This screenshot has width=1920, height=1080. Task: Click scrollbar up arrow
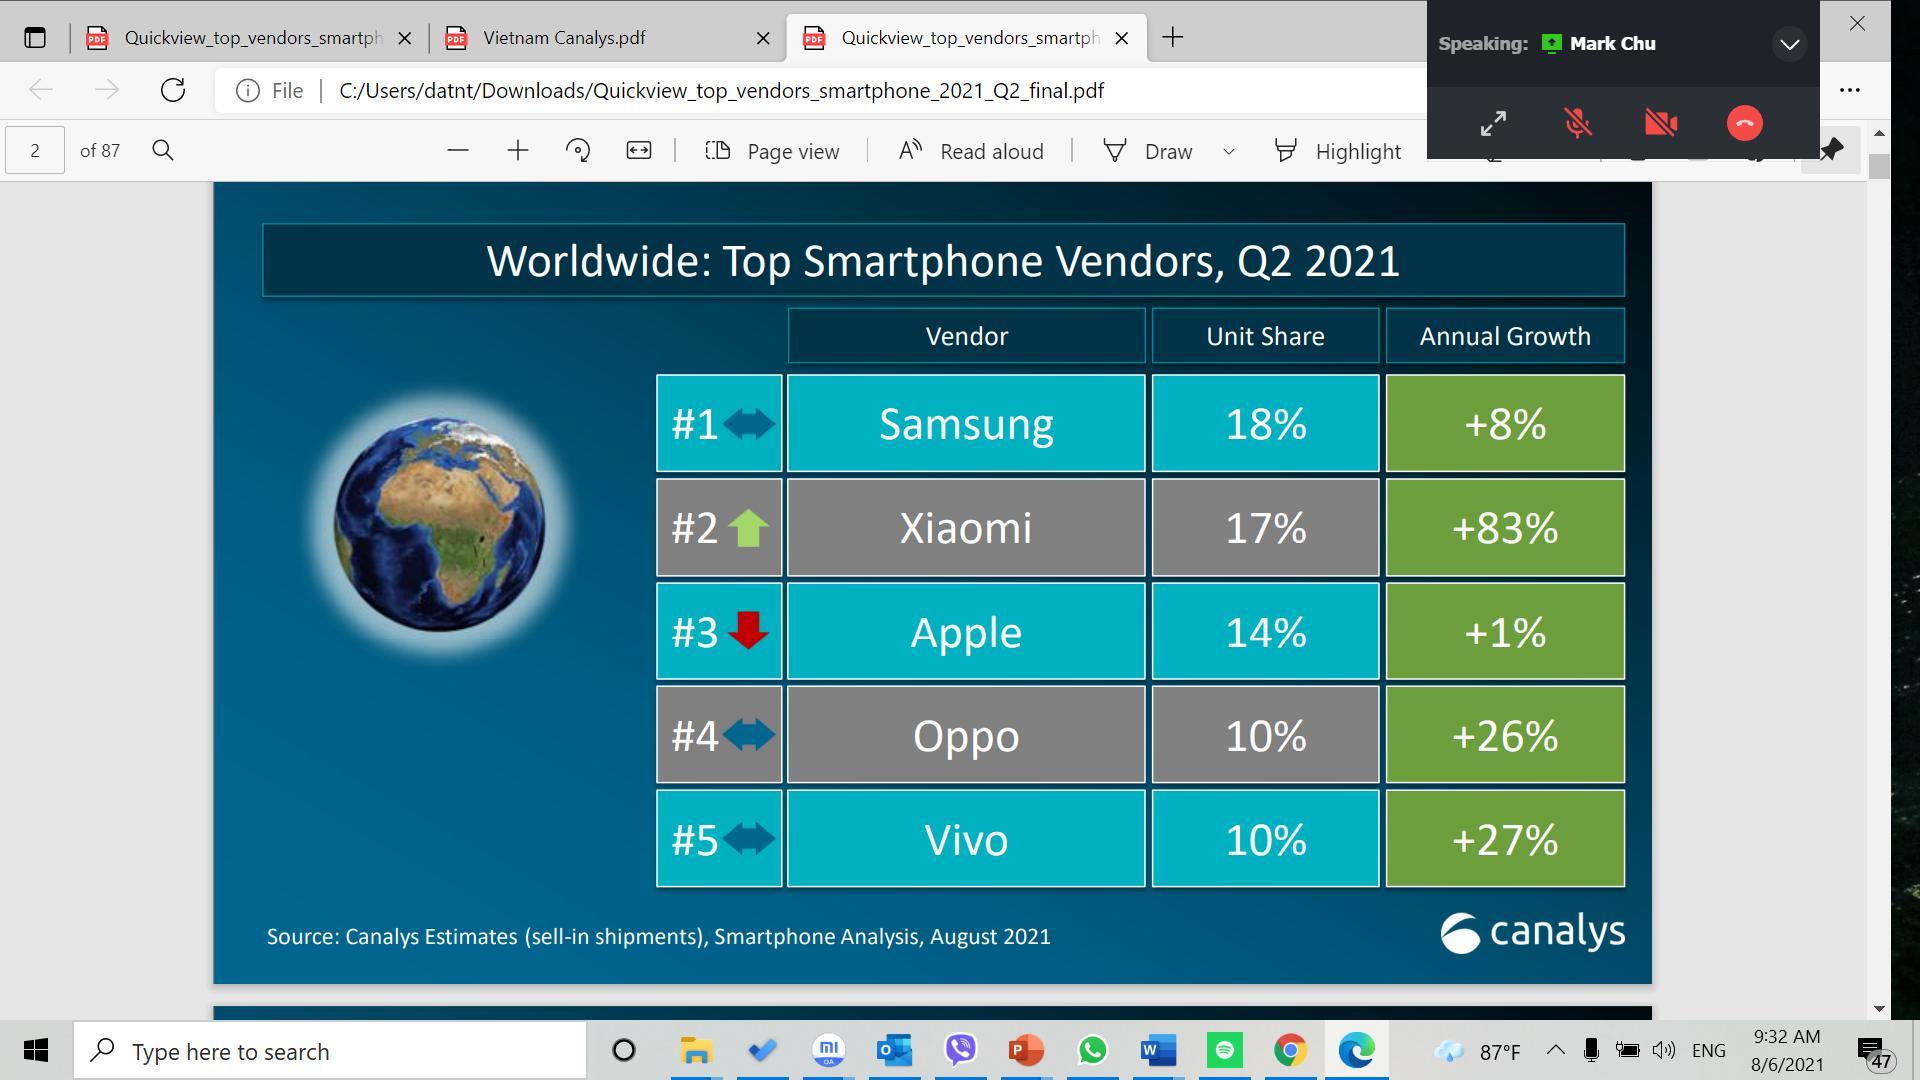click(x=1879, y=133)
